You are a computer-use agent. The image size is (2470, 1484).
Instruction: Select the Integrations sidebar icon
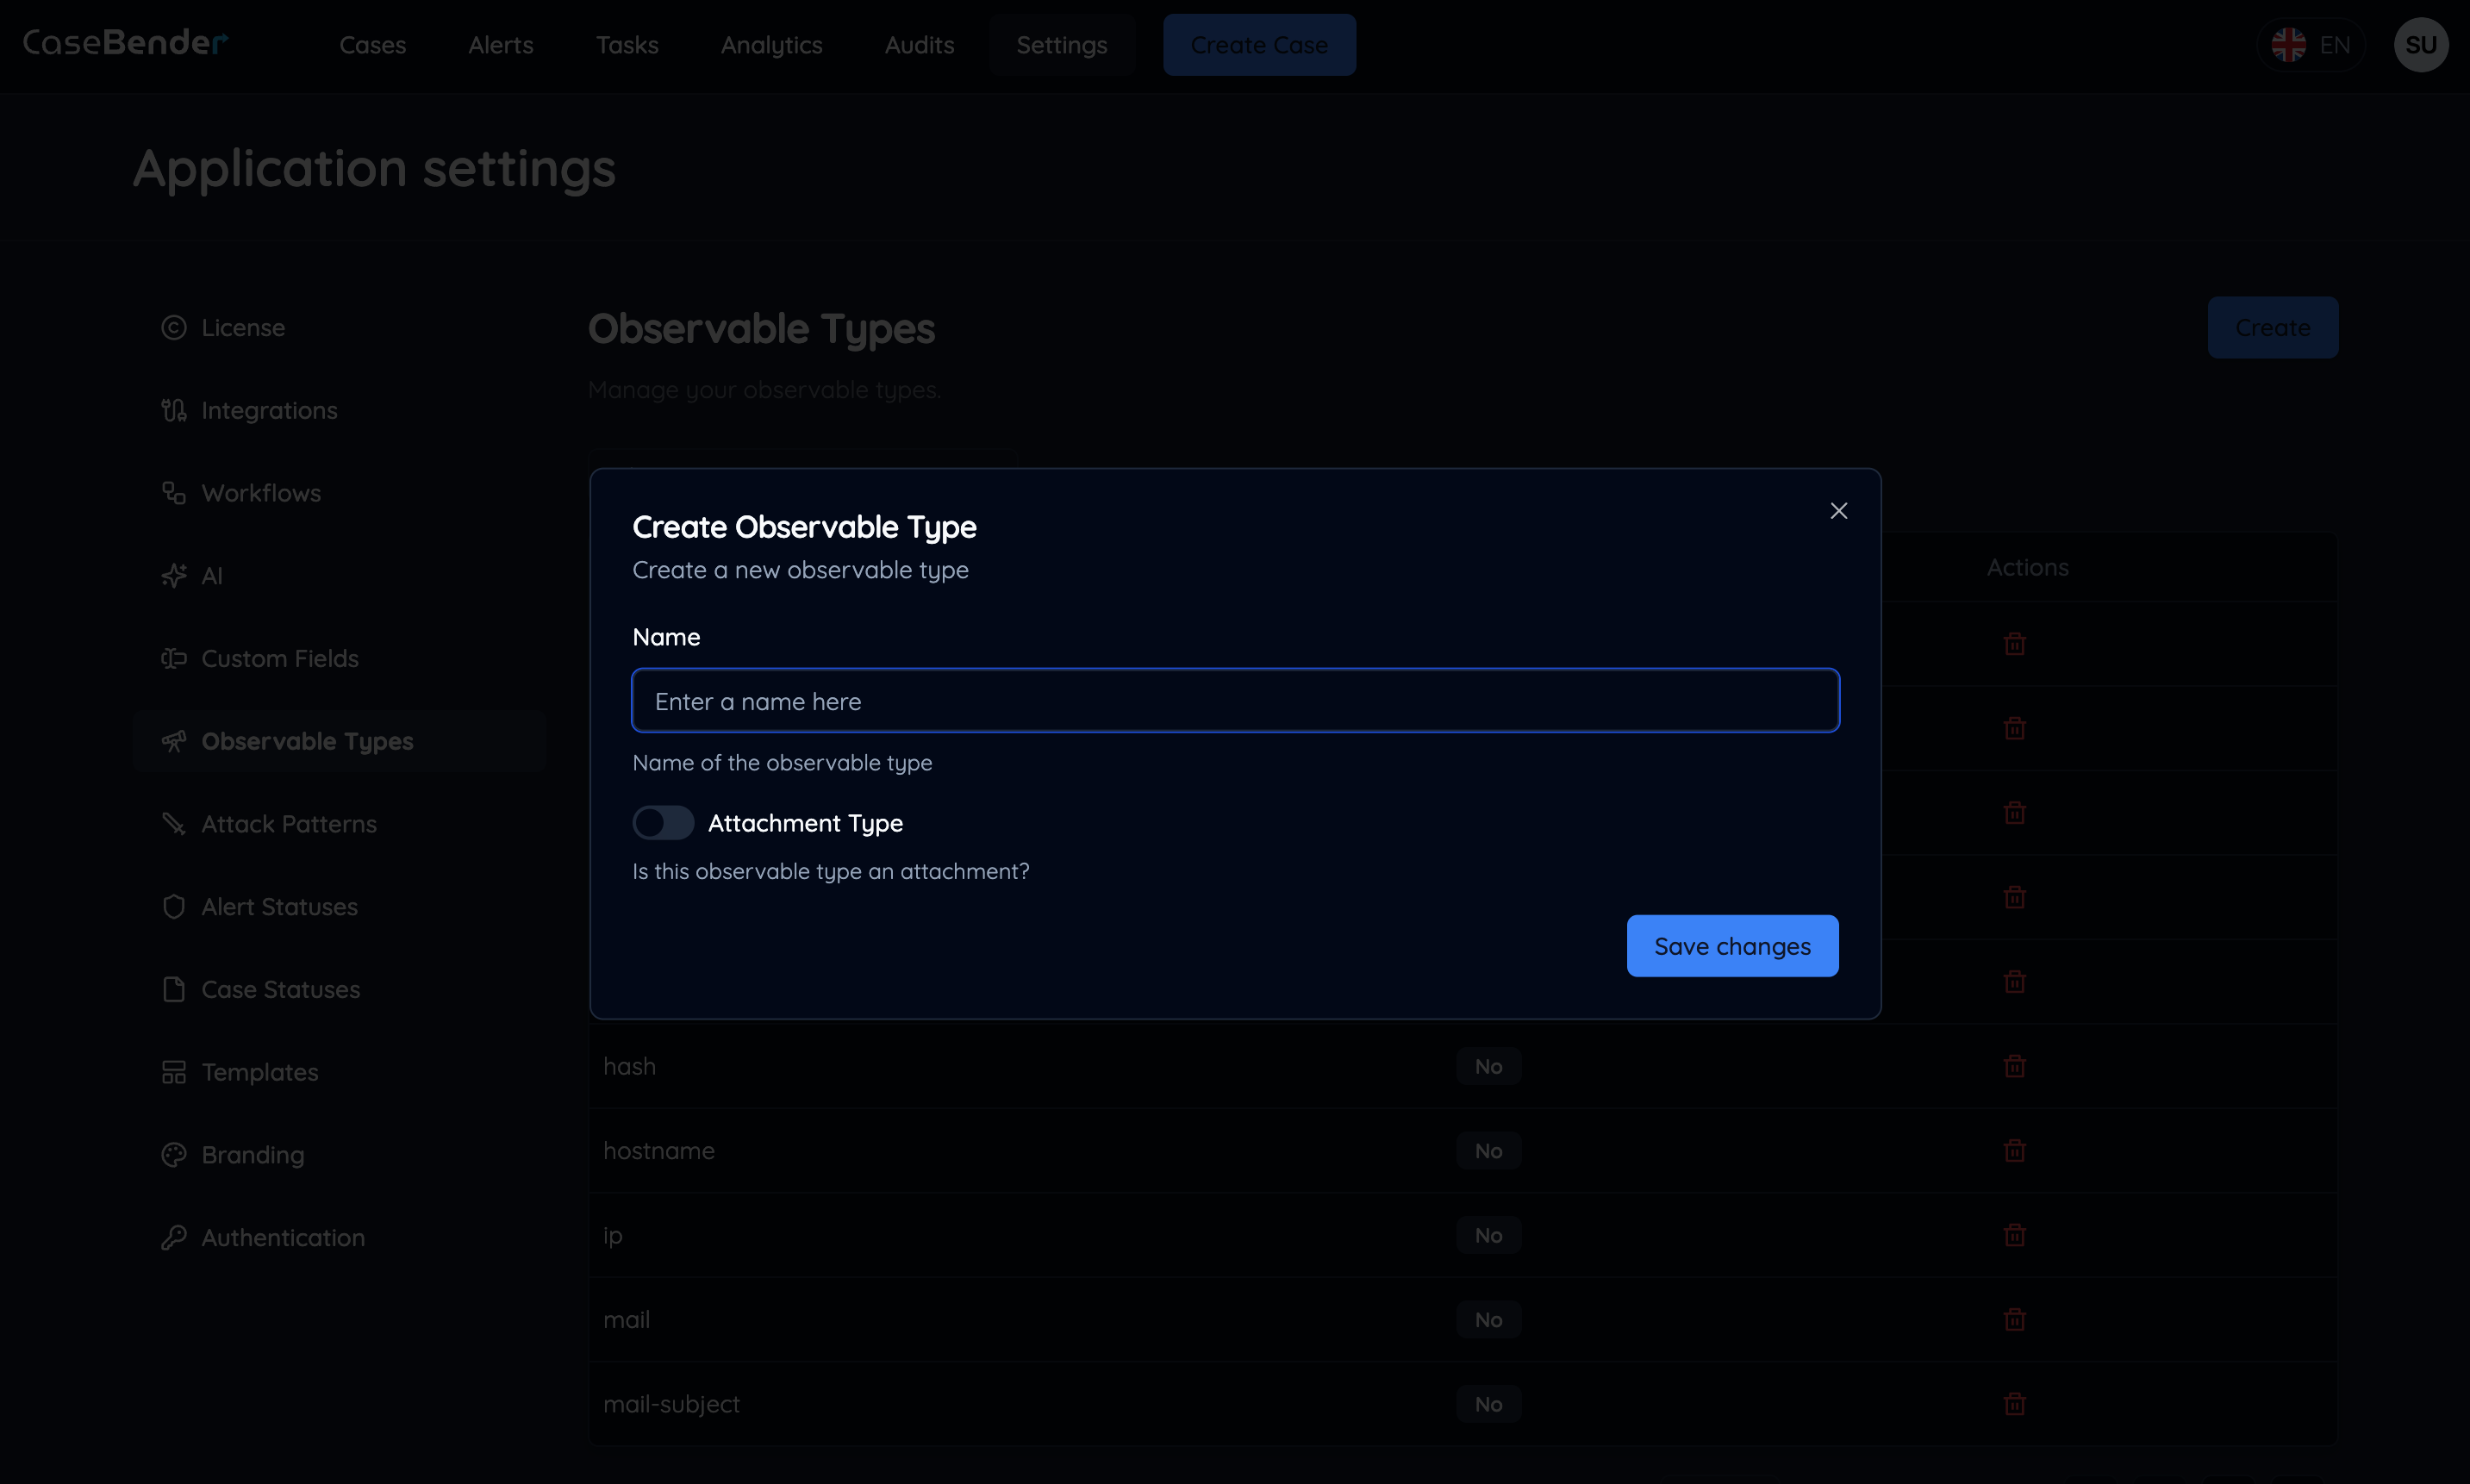click(174, 410)
